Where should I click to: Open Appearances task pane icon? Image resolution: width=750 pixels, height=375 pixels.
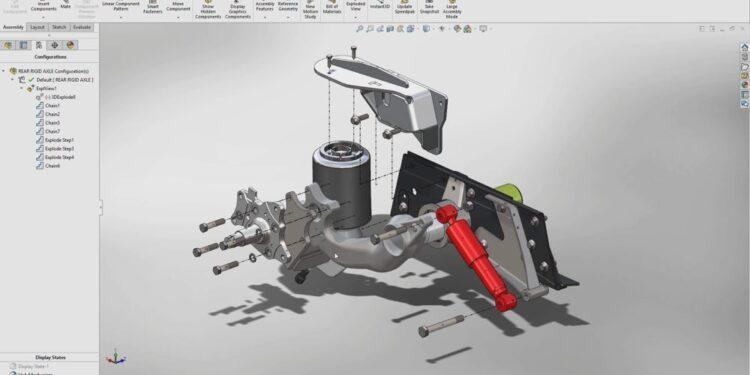click(745, 85)
